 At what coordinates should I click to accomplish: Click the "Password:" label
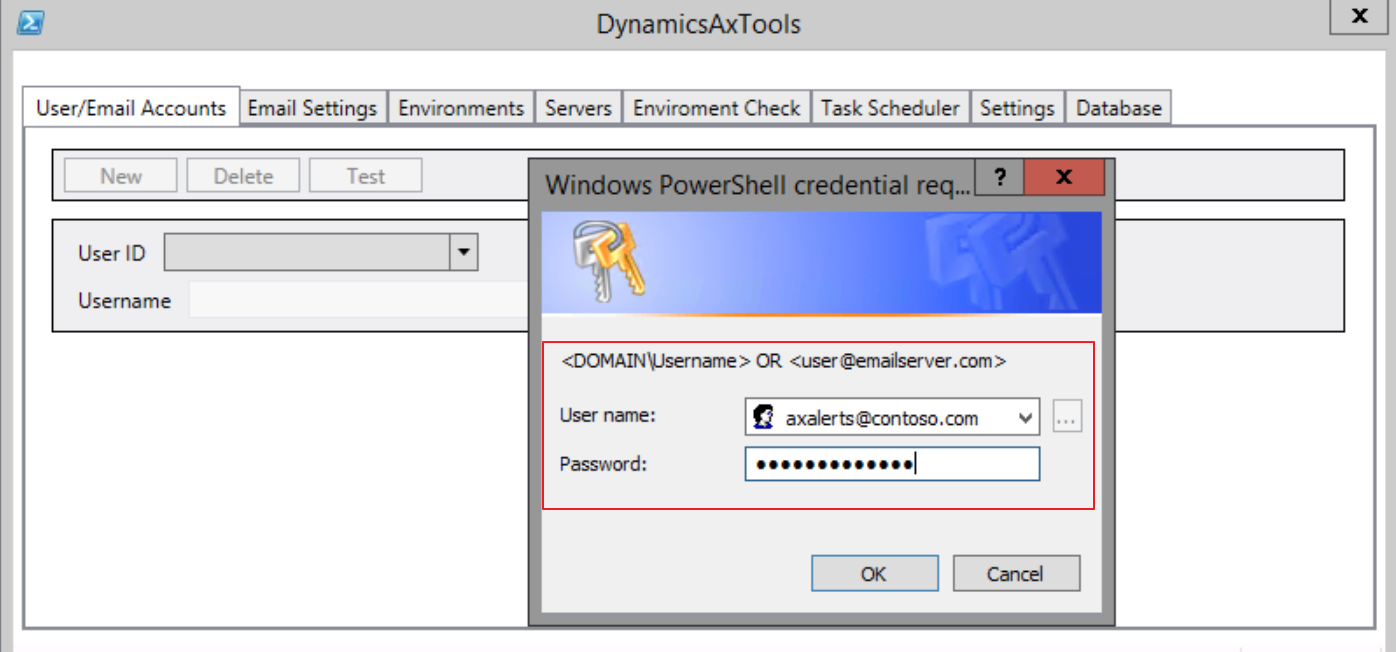(x=603, y=464)
